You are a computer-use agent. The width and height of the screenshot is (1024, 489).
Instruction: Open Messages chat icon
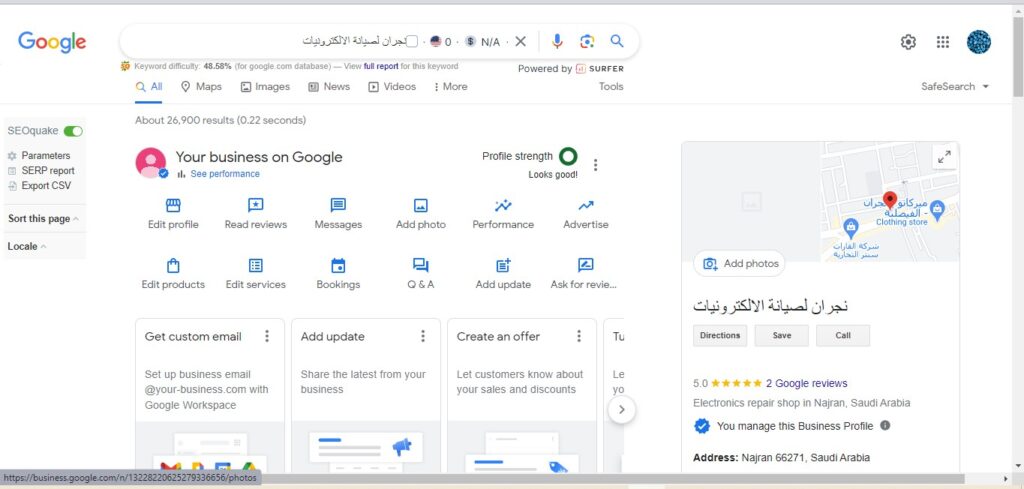coord(338,206)
